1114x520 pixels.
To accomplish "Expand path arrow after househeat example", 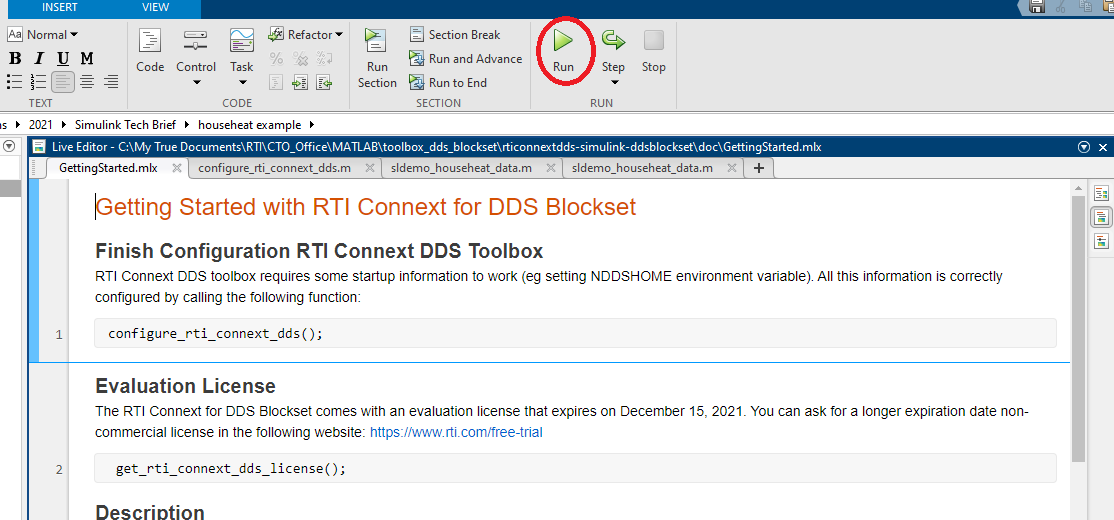I will [311, 124].
